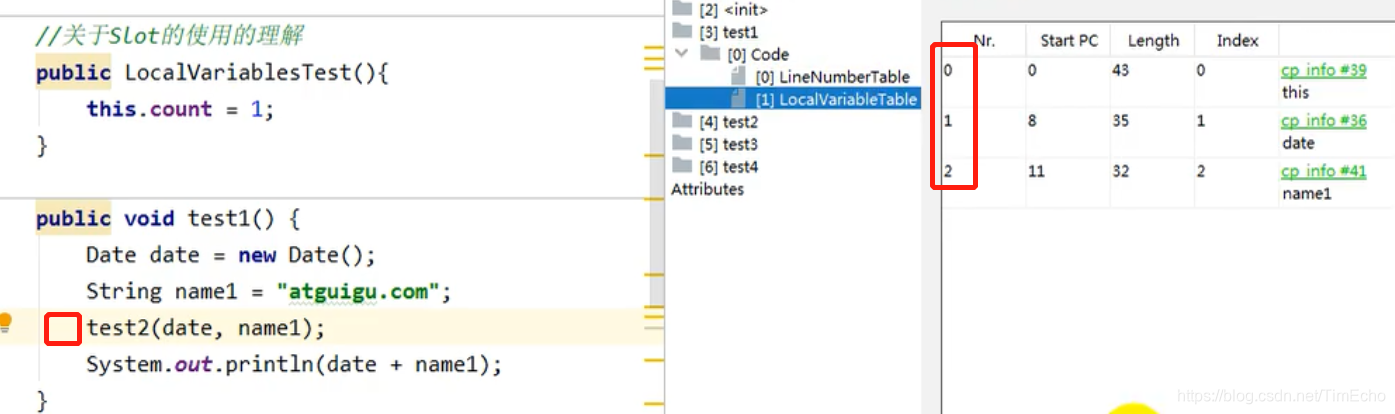Click the folder icon beside [0] Code
The height and width of the screenshot is (414, 1395).
709,54
